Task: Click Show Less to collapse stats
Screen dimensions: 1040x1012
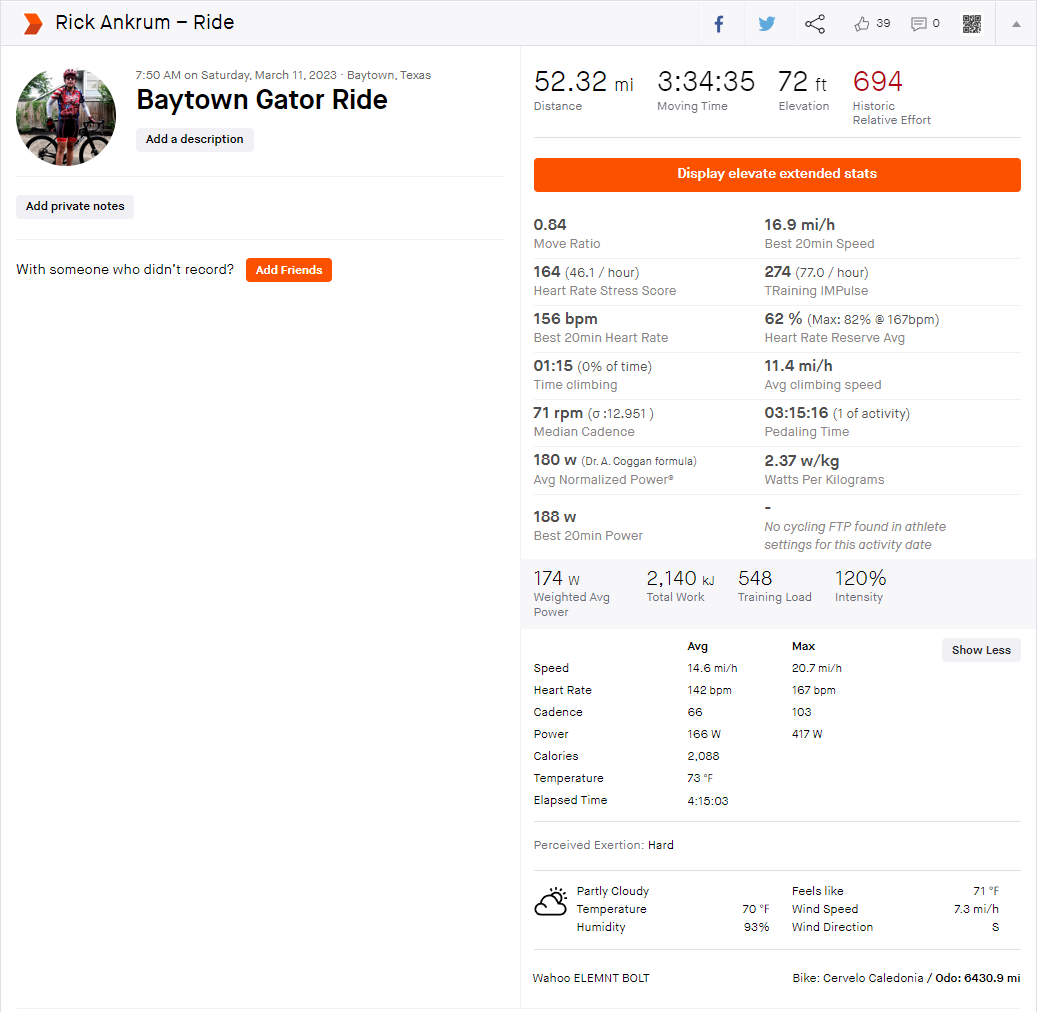Action: click(980, 650)
